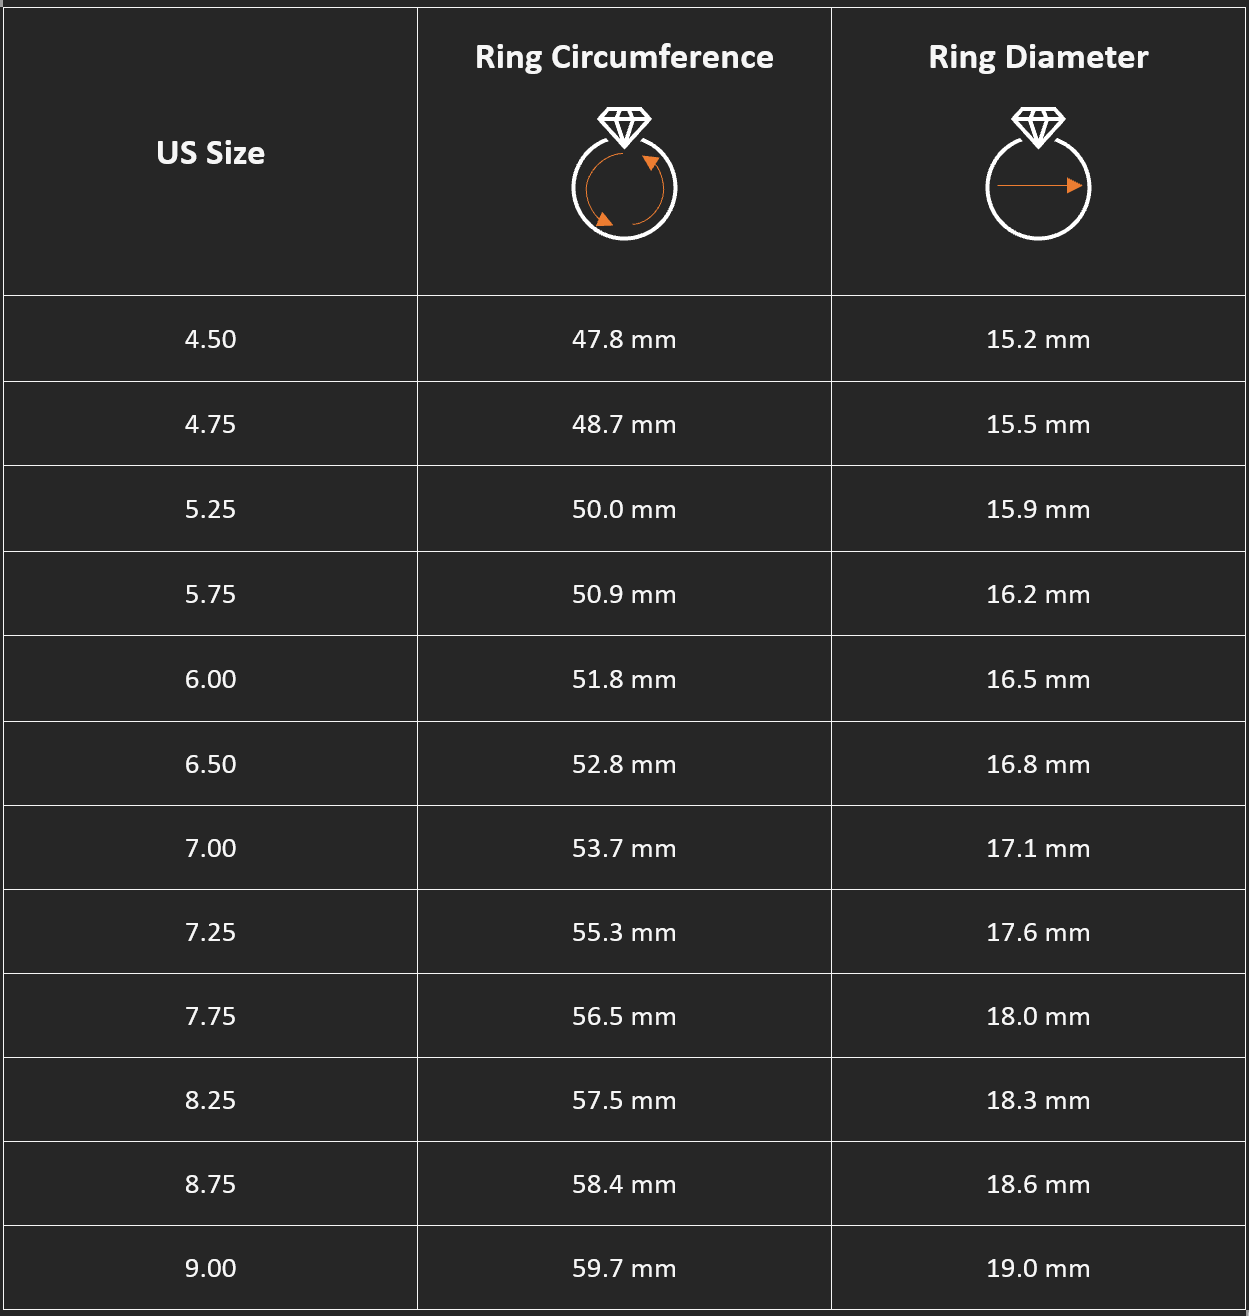Click the Ring Circumference column header
Image resolution: width=1249 pixels, height=1316 pixels.
[x=624, y=57]
